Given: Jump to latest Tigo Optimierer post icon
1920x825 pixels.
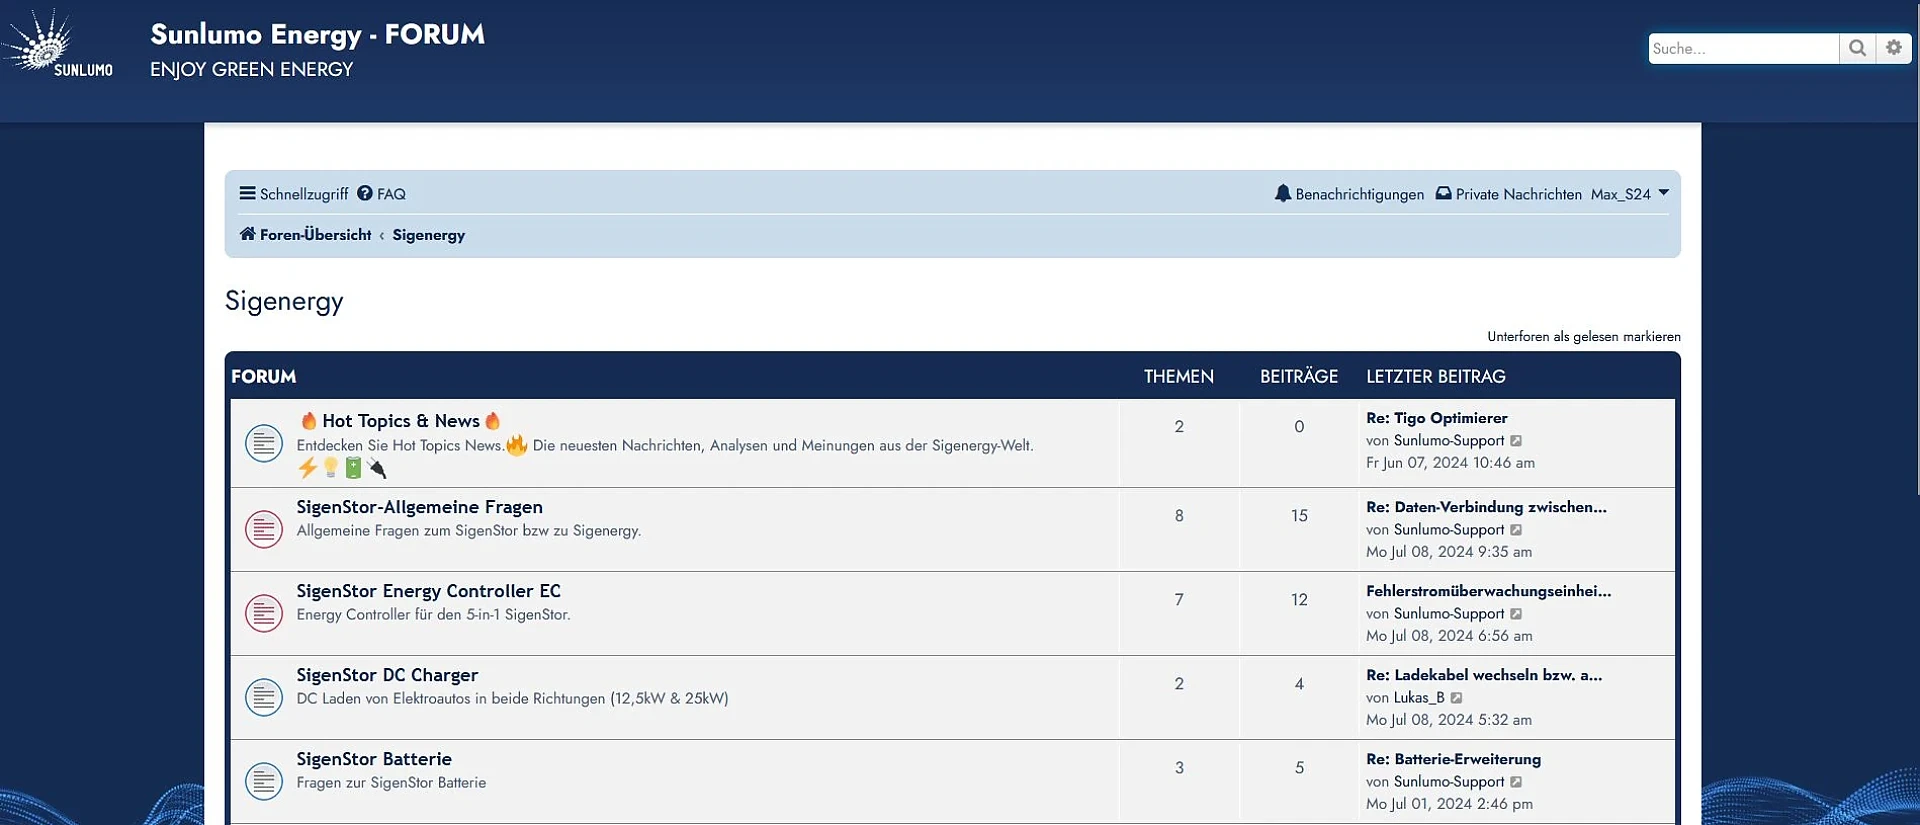Looking at the screenshot, I should 1516,441.
